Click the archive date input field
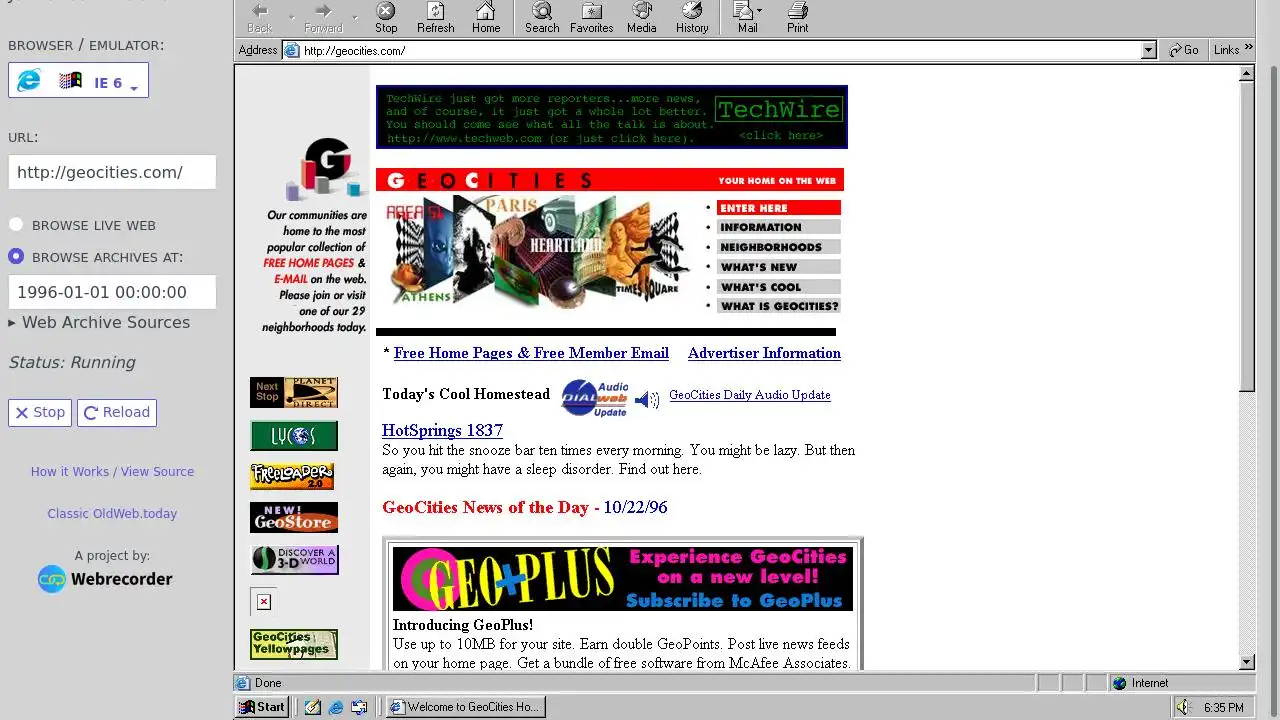The image size is (1280, 720). [112, 292]
